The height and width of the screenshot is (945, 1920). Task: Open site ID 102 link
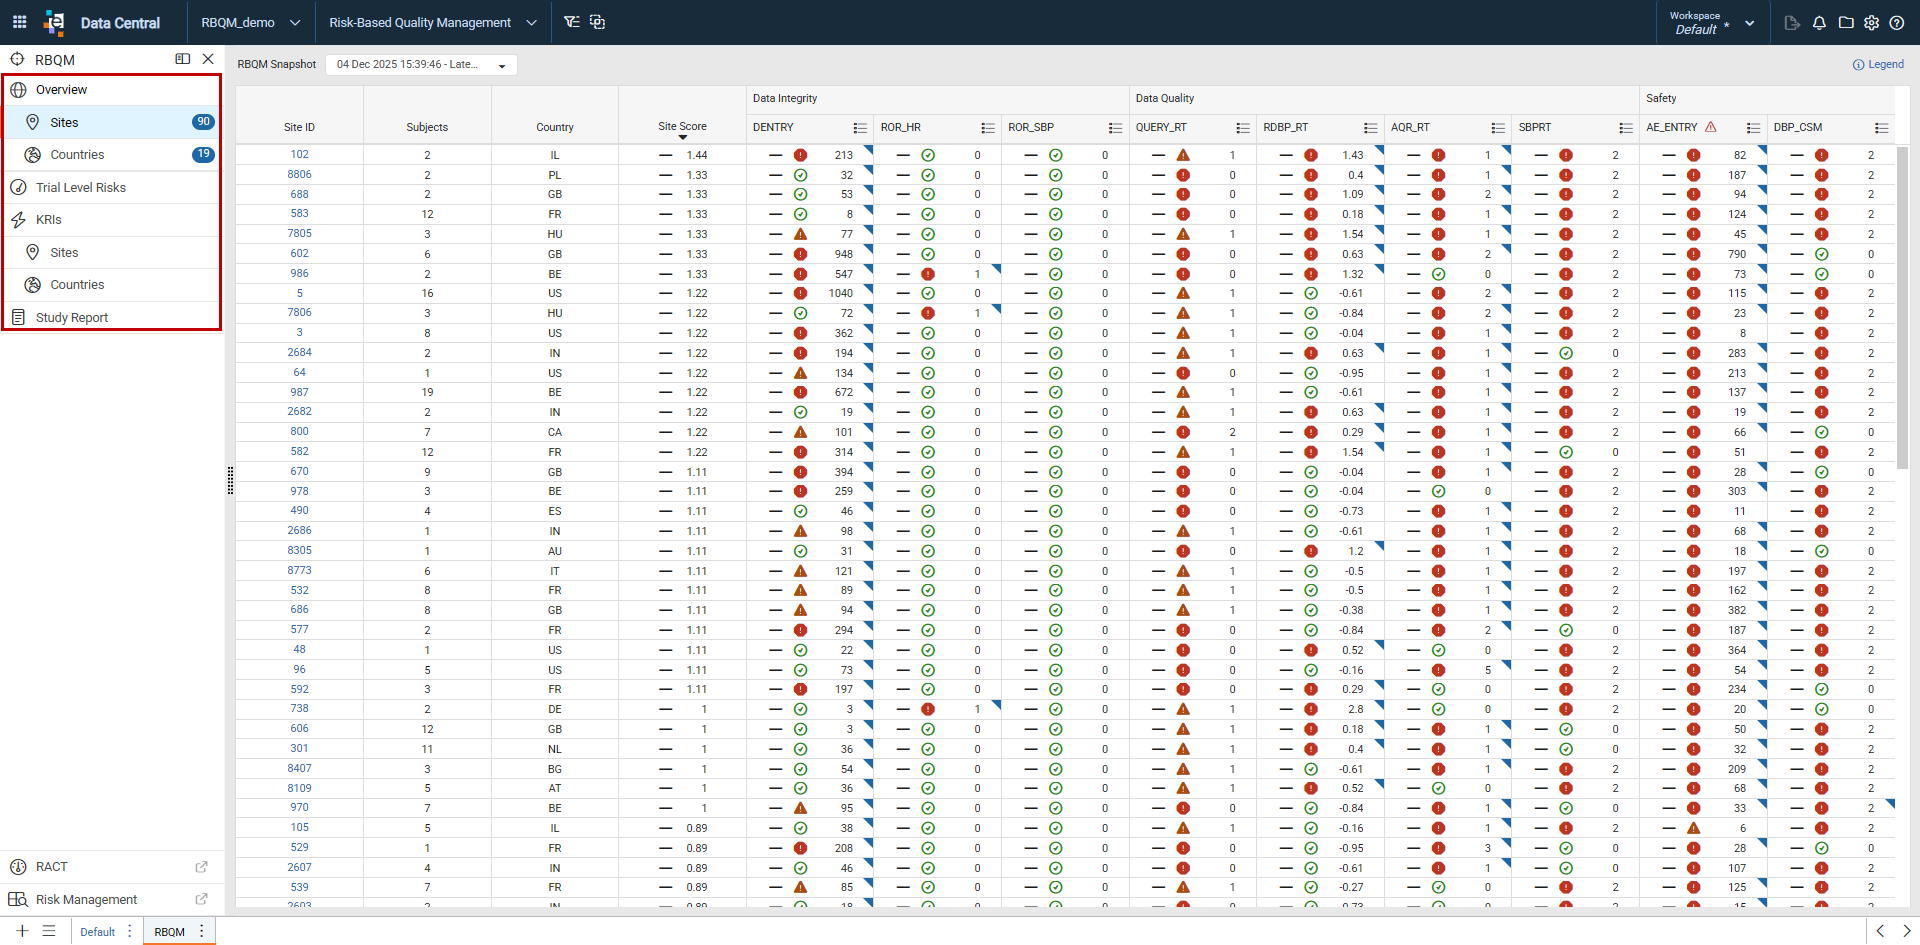coord(299,155)
